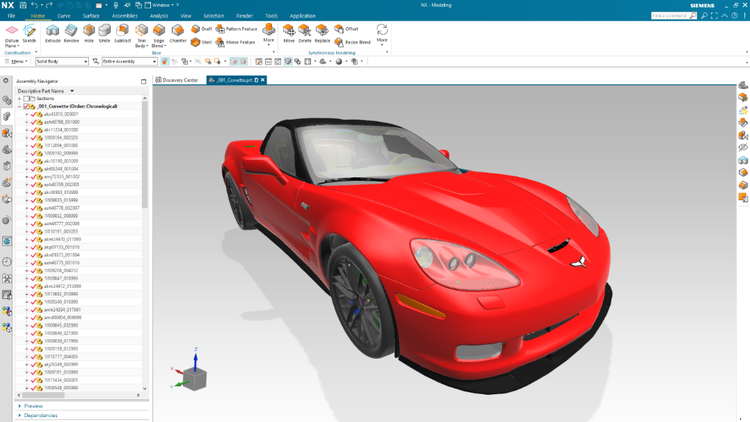Apply the Chamfer tool

tap(177, 33)
